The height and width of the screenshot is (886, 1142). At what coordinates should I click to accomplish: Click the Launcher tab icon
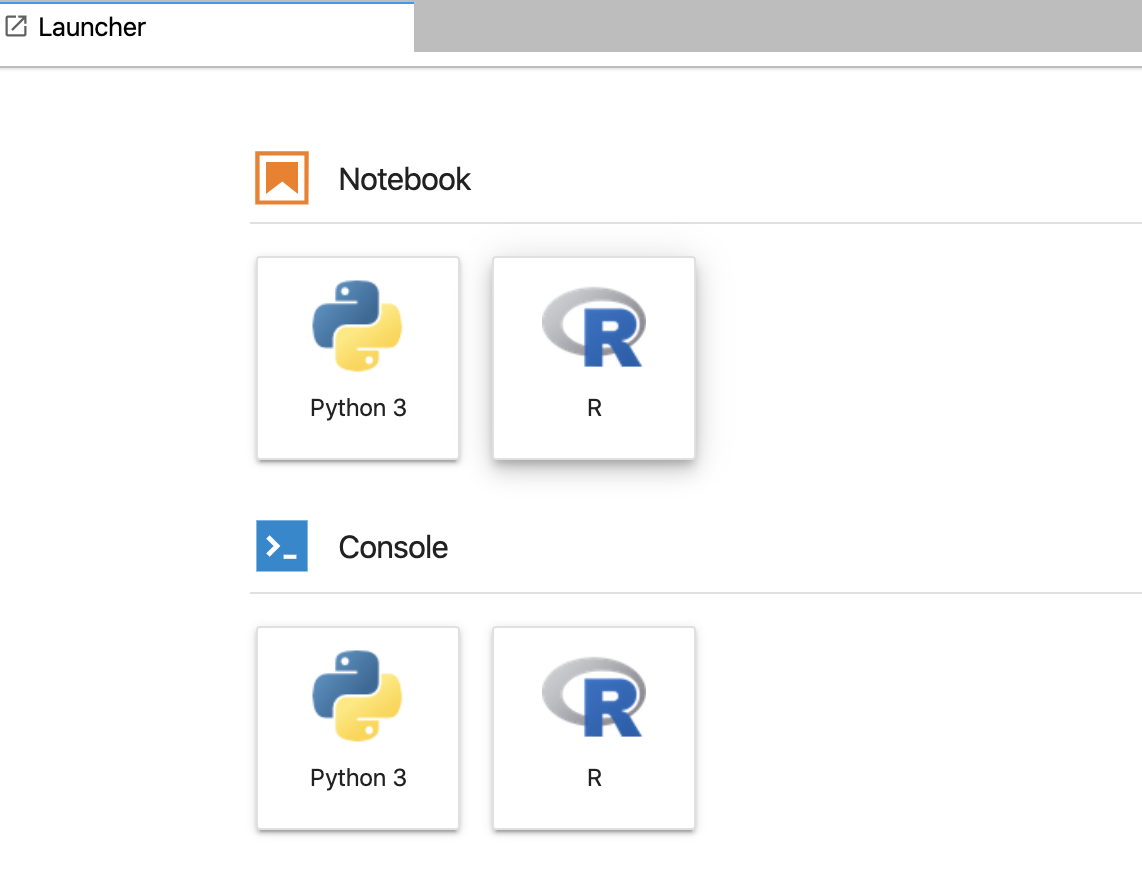point(16,27)
